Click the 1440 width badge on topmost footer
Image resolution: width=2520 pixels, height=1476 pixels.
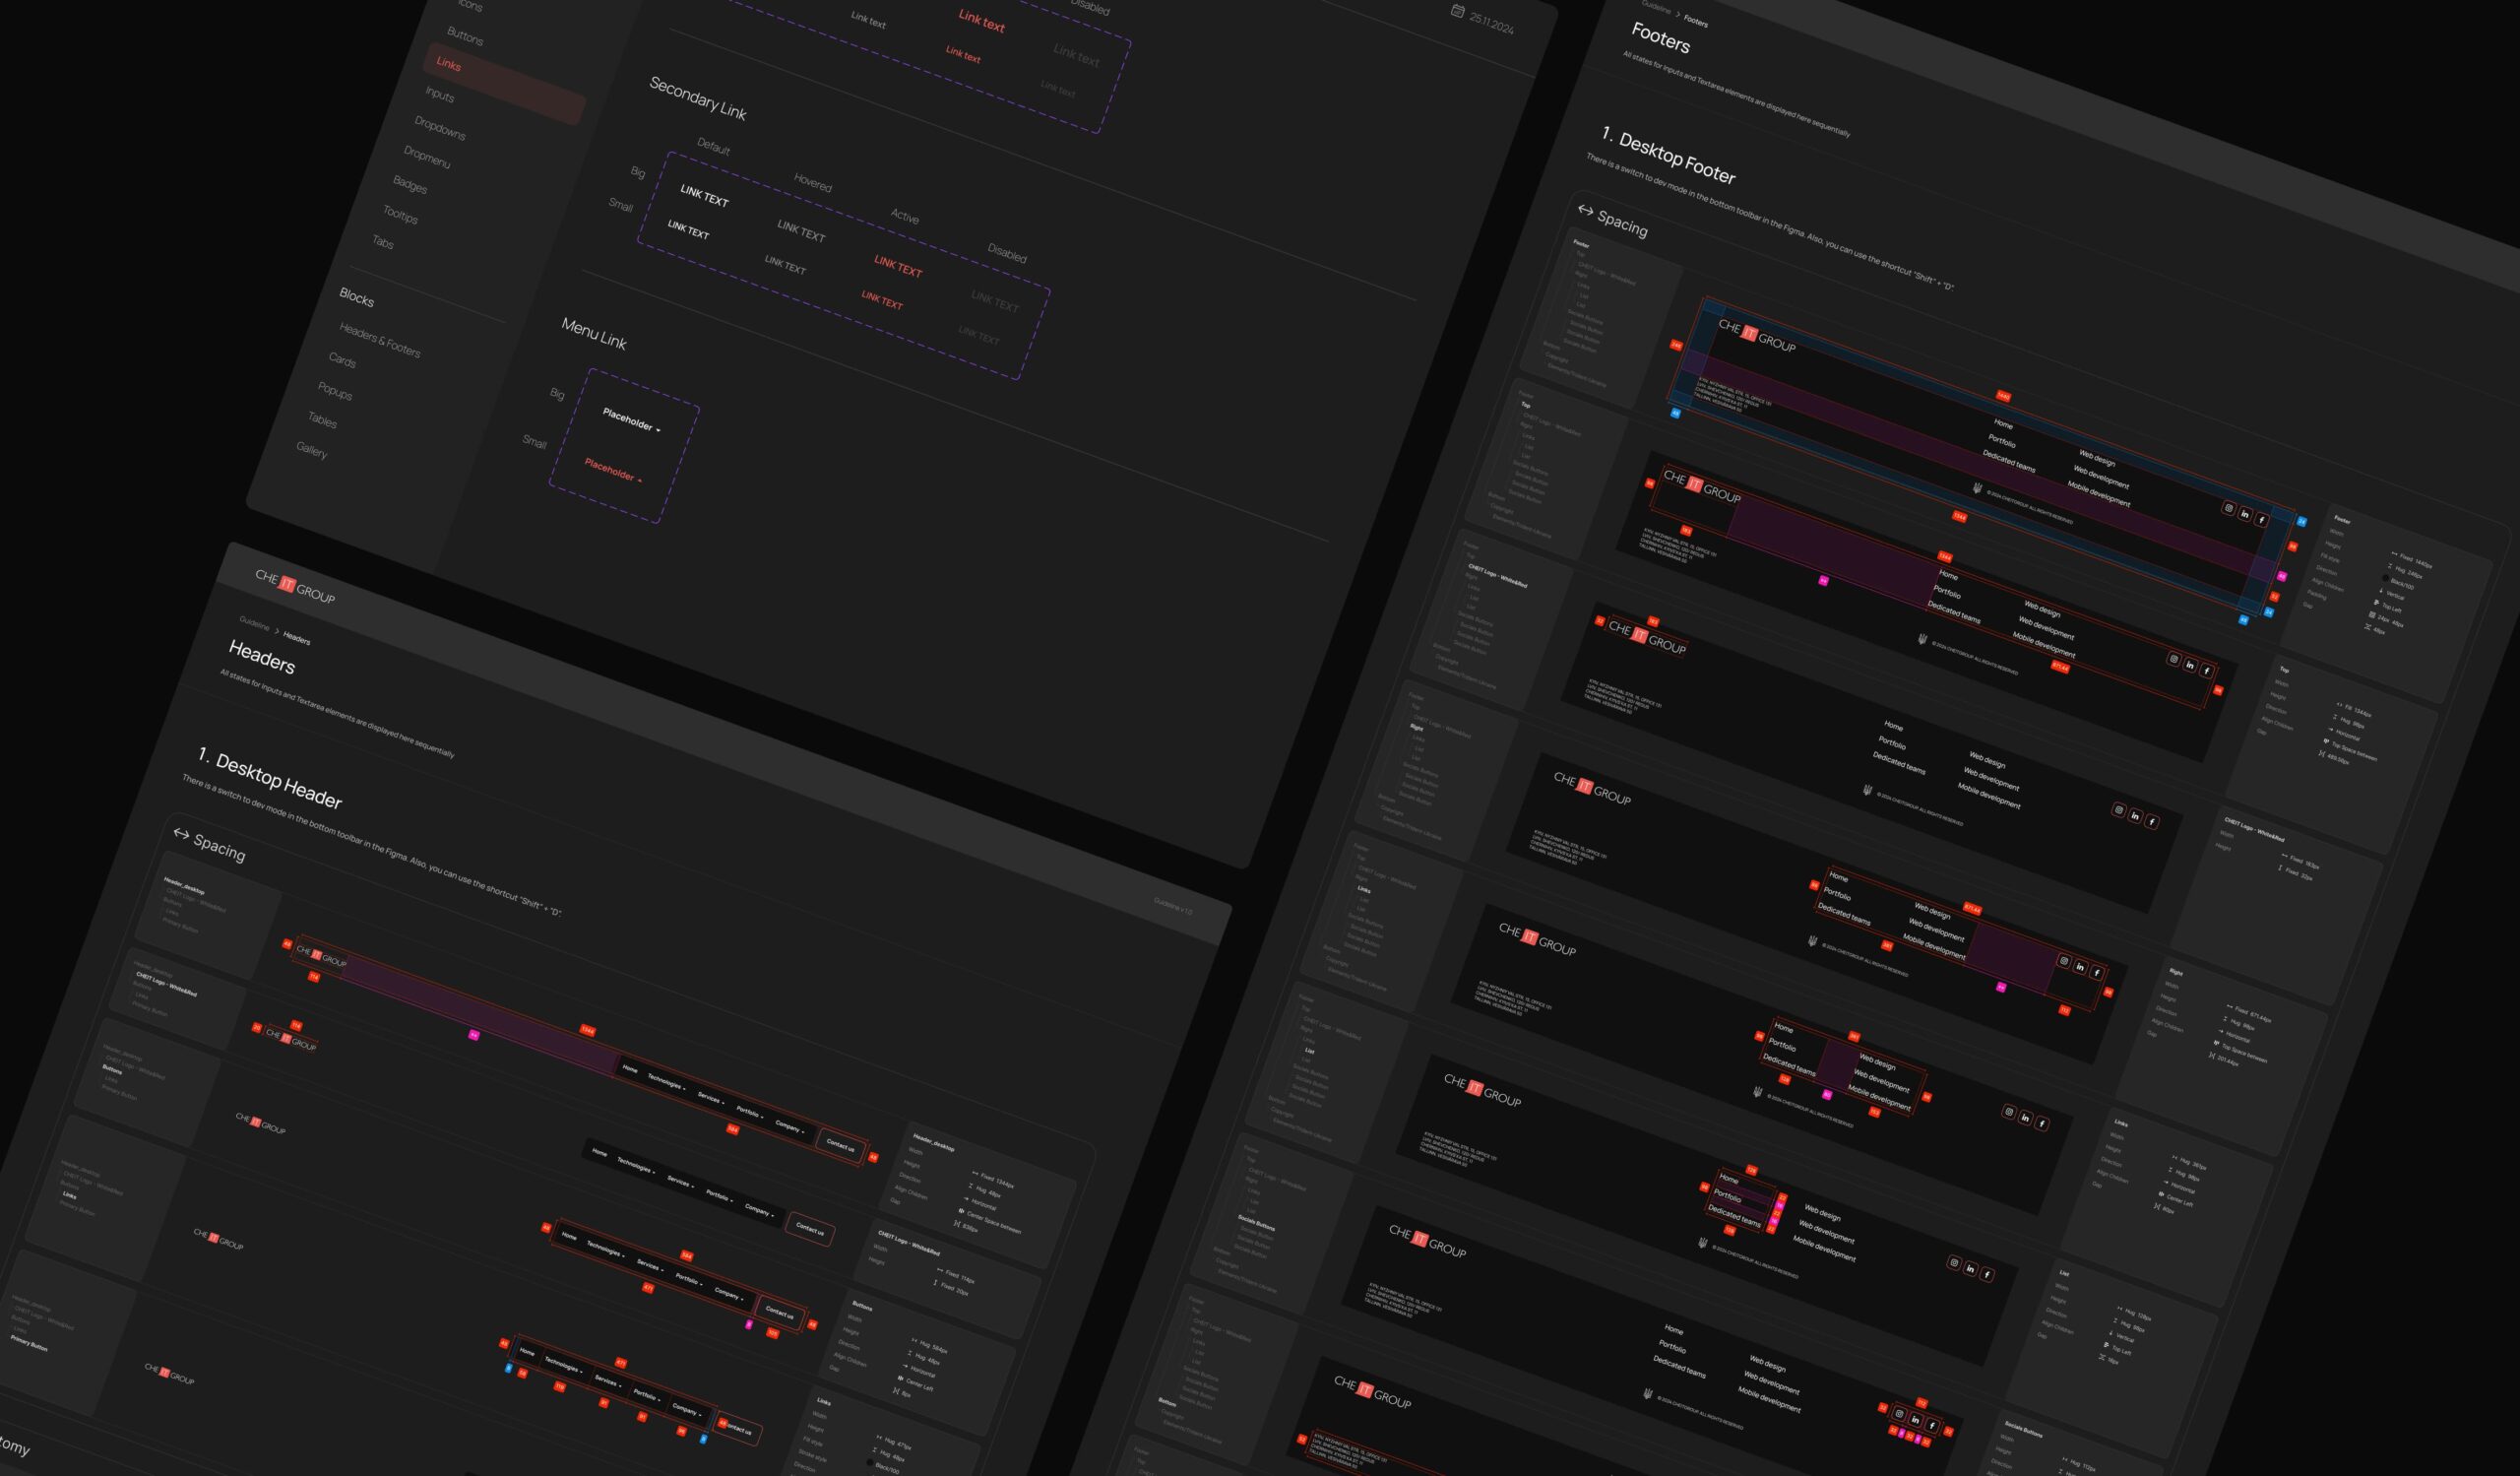click(x=2003, y=396)
